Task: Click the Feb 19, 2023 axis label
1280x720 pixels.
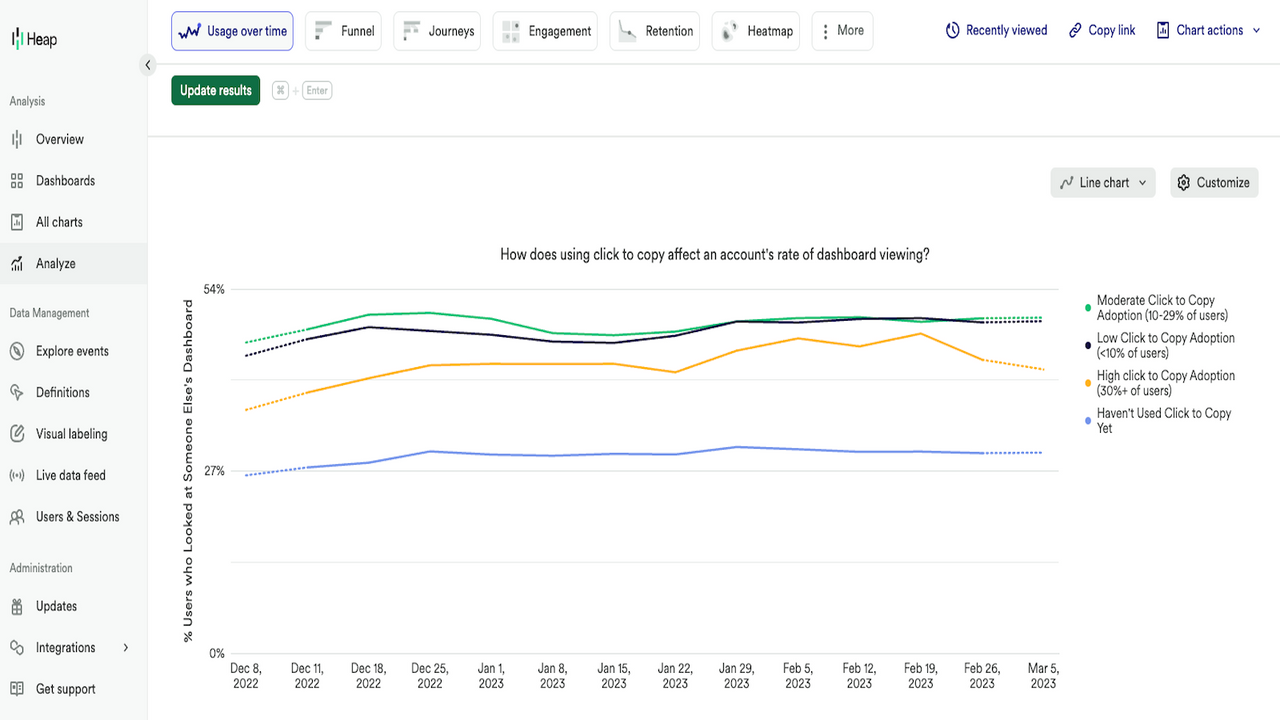Action: (921, 676)
